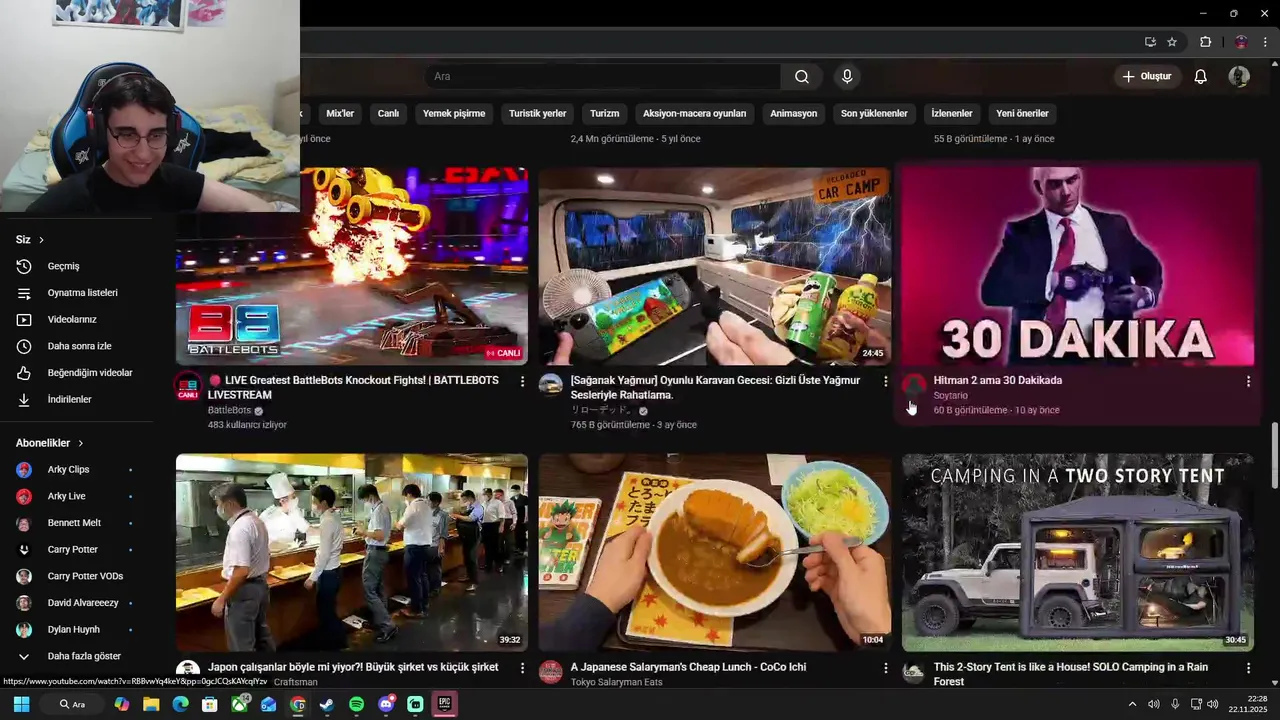Screen dimensions: 1280x720
Task: Select the Yeni öneriler filter chip
Action: (x=1022, y=113)
